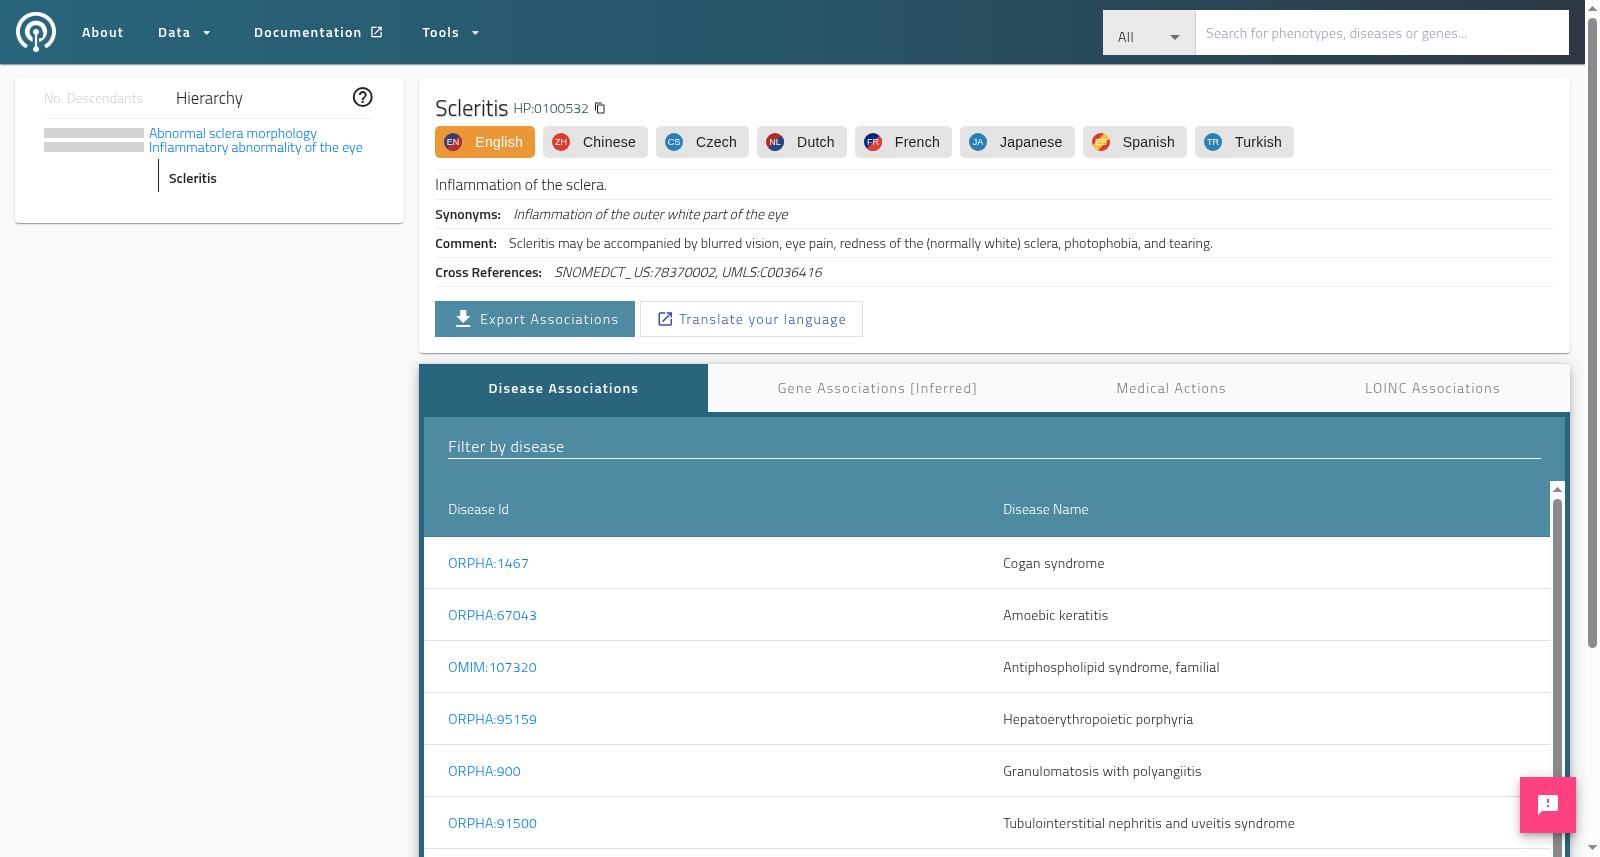Select English language button
This screenshot has width=1600, height=857.
(485, 142)
